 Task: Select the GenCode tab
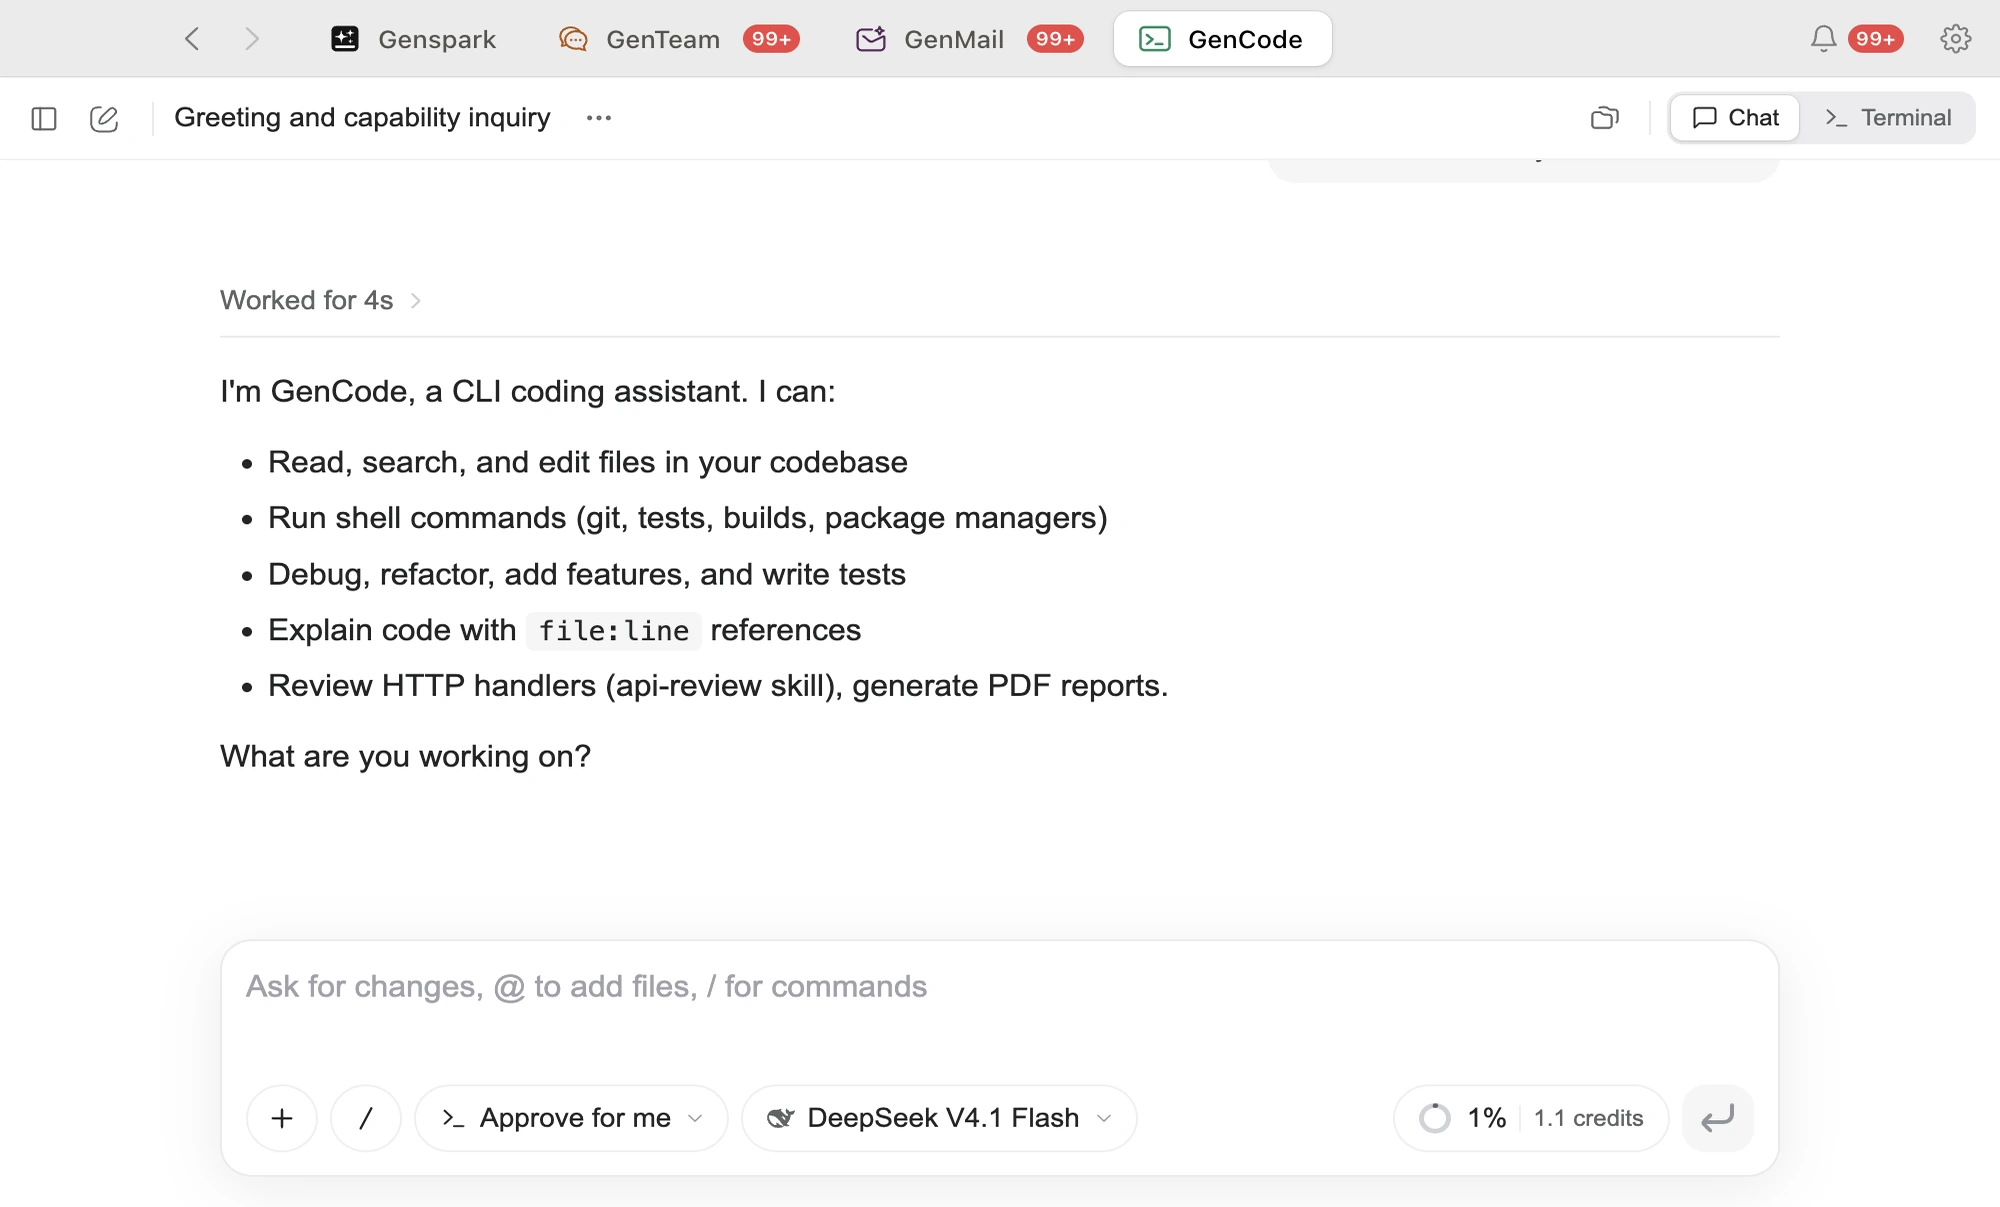[1223, 39]
